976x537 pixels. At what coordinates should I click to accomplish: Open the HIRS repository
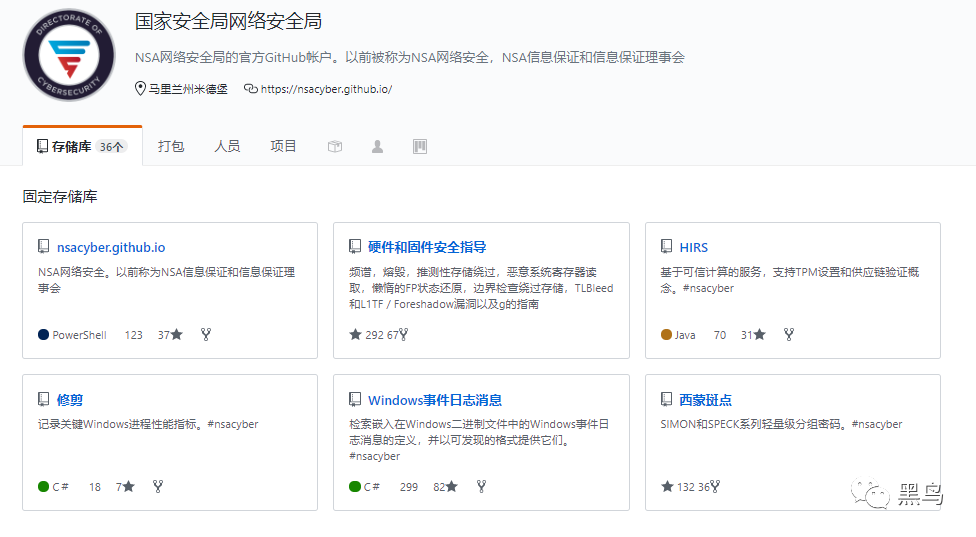[x=693, y=247]
